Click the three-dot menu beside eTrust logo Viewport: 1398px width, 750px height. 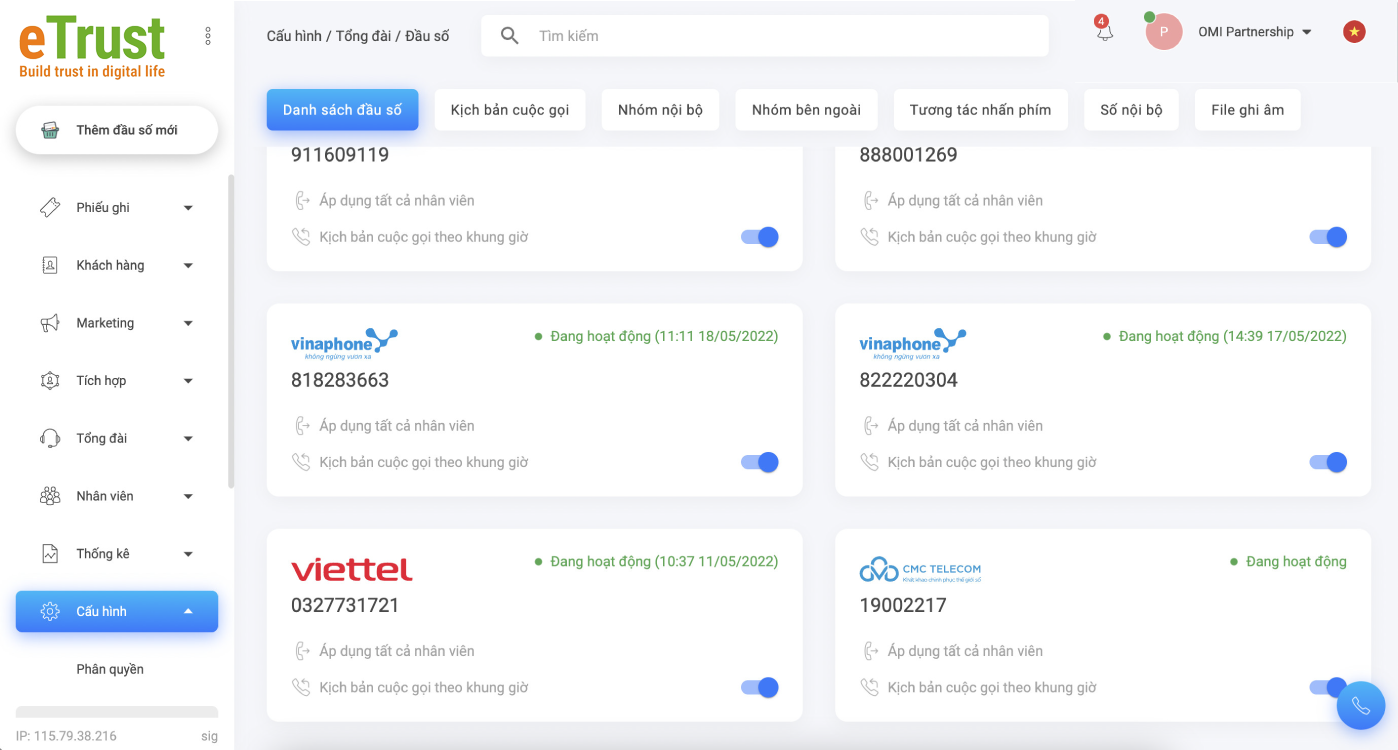click(208, 36)
